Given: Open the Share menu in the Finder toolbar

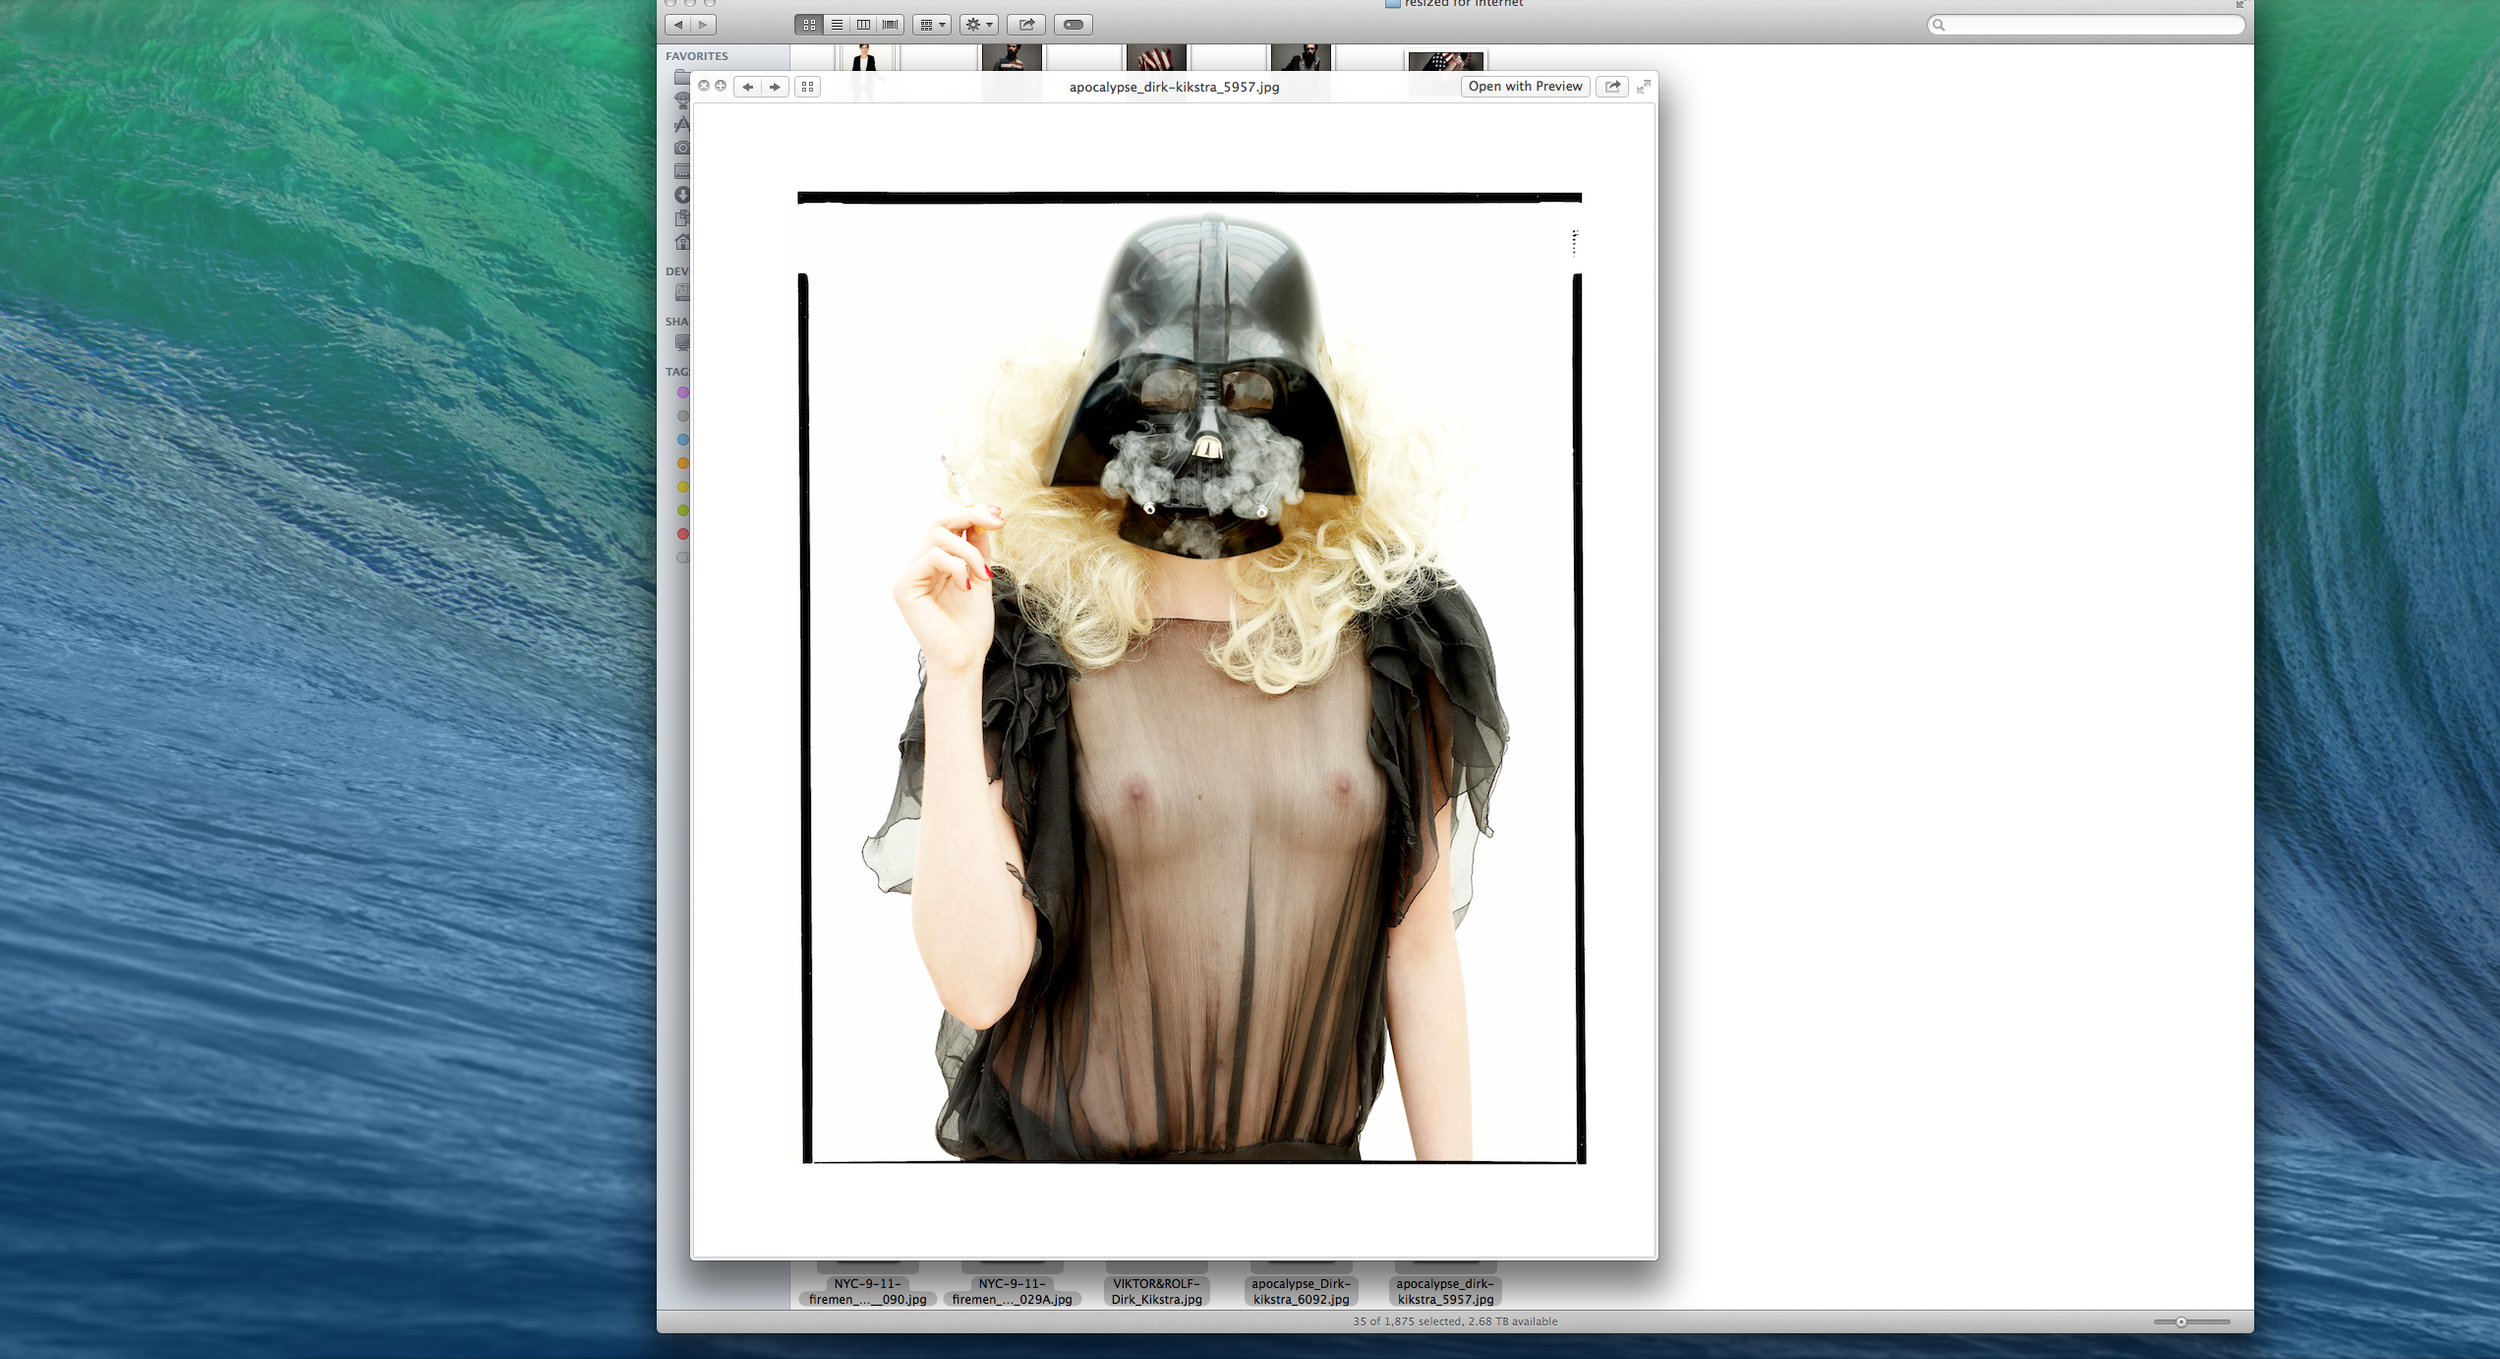Looking at the screenshot, I should tap(1024, 25).
